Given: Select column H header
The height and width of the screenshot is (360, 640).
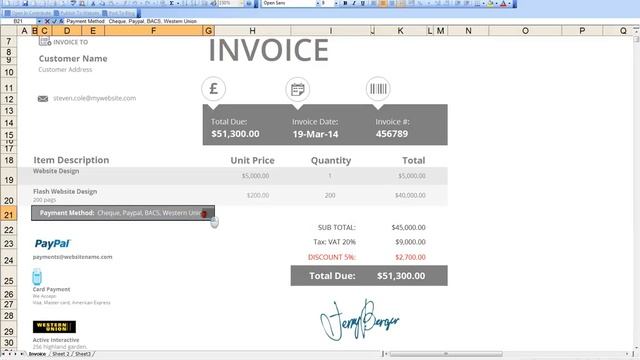Looking at the screenshot, I should (x=253, y=31).
